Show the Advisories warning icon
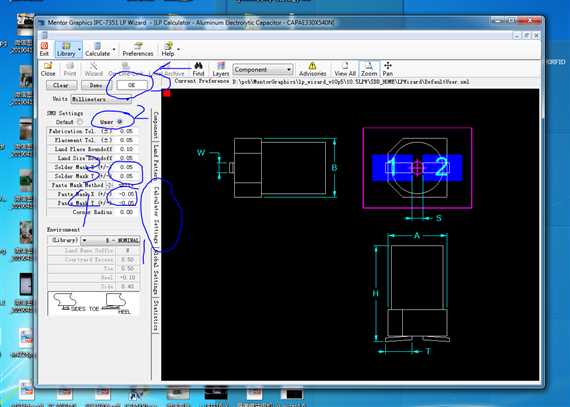The width and height of the screenshot is (570, 407). pos(312,69)
